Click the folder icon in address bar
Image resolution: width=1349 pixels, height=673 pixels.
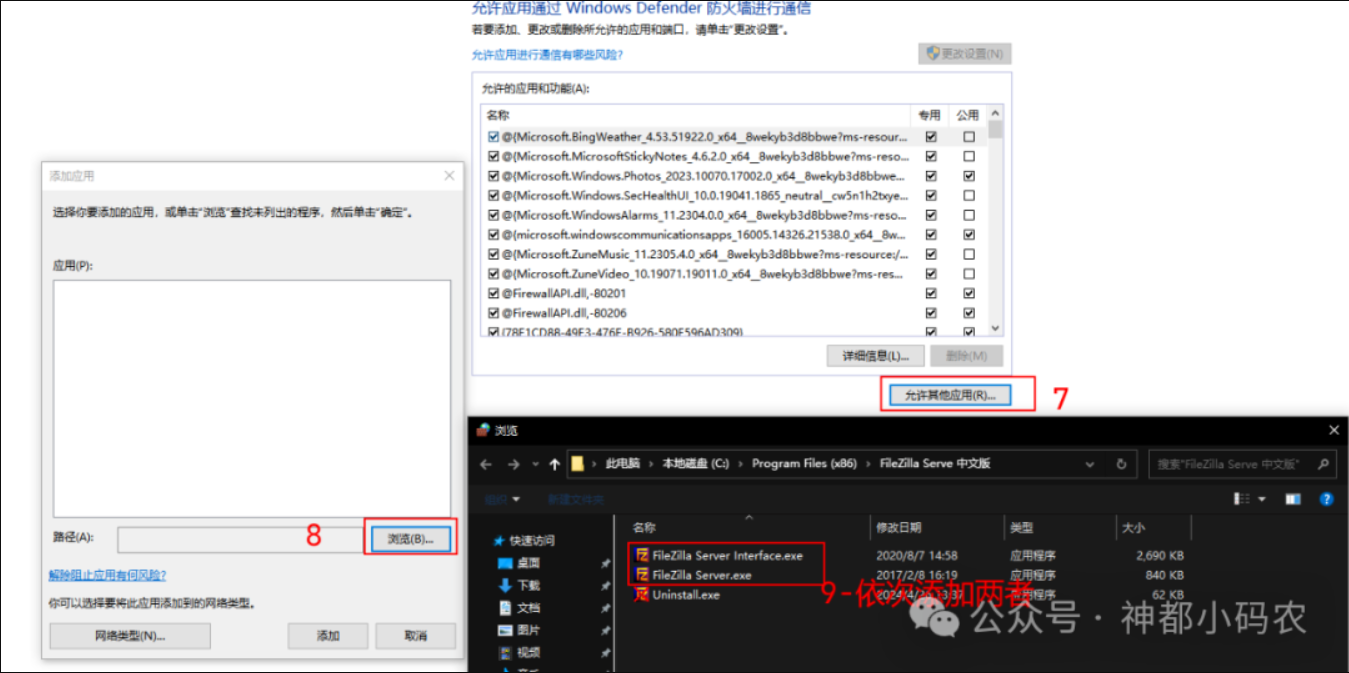[578, 464]
